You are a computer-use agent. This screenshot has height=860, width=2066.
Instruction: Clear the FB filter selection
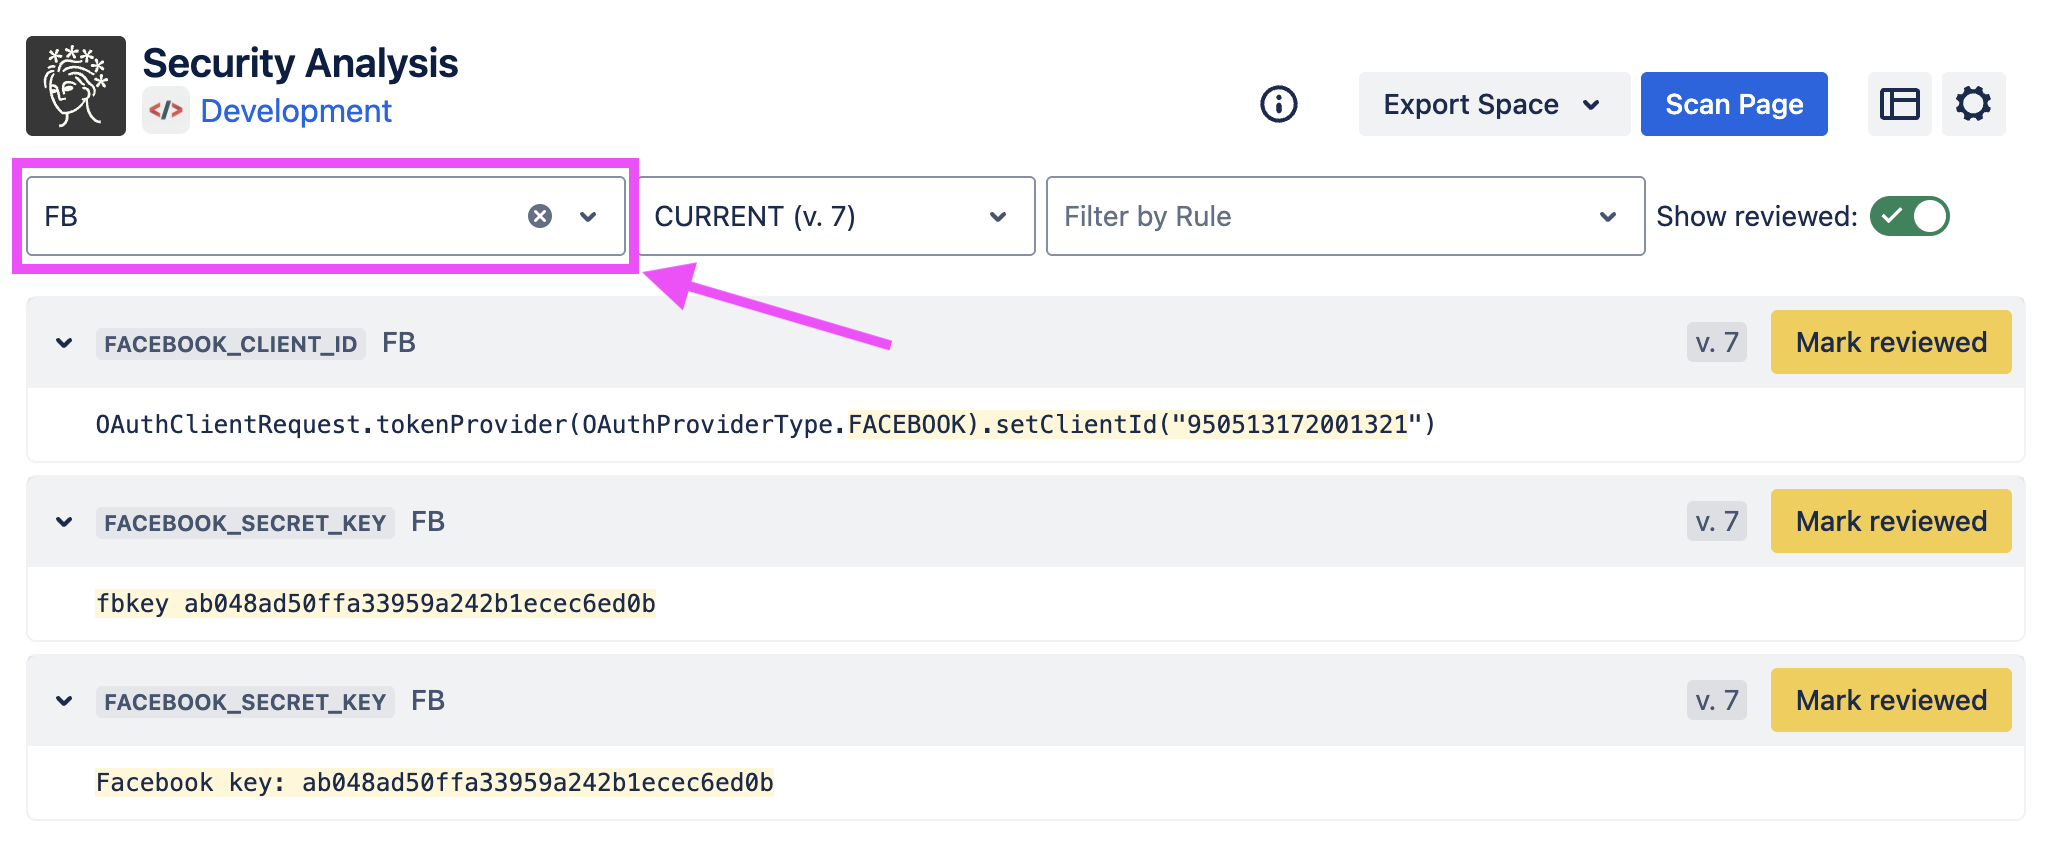coord(540,216)
